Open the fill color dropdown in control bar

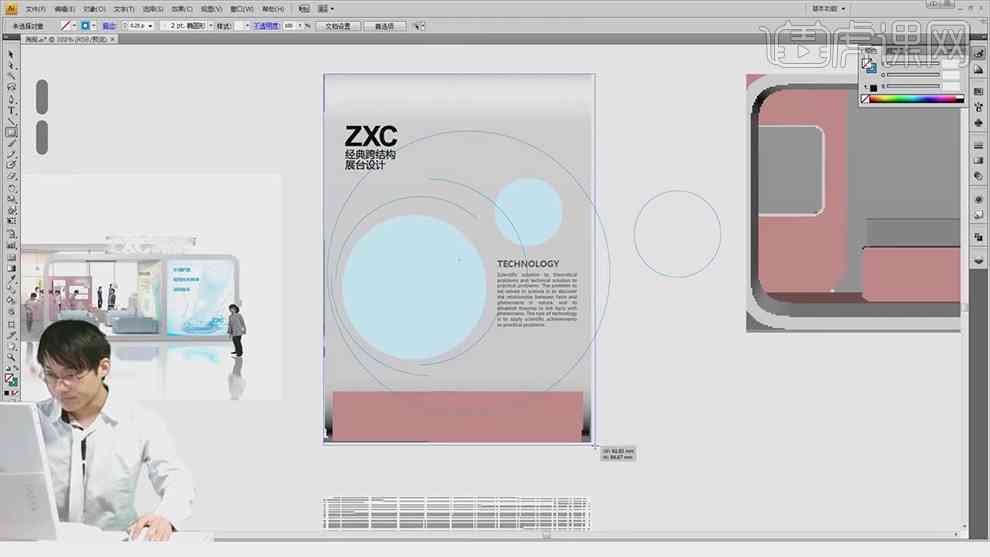[x=75, y=26]
